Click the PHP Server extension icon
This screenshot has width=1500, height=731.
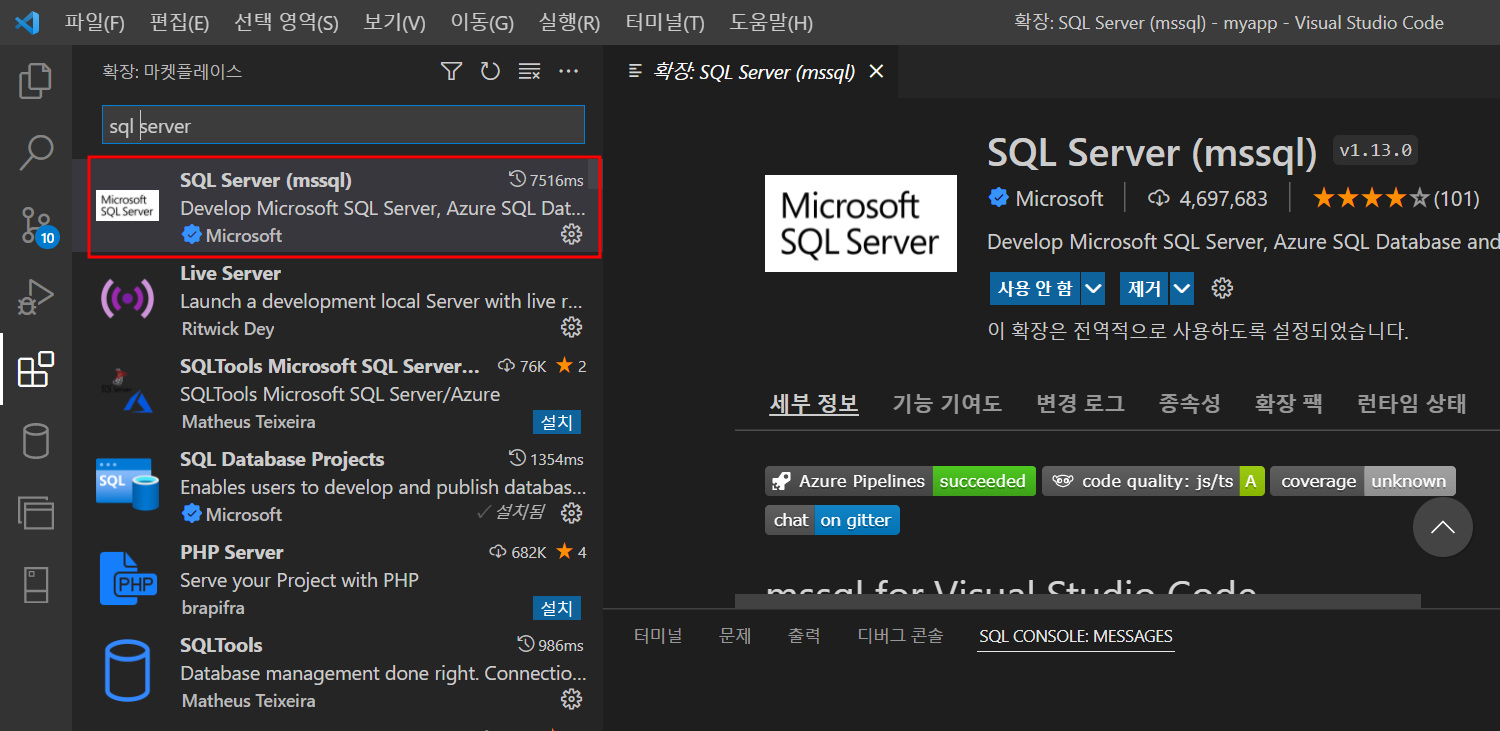(128, 578)
